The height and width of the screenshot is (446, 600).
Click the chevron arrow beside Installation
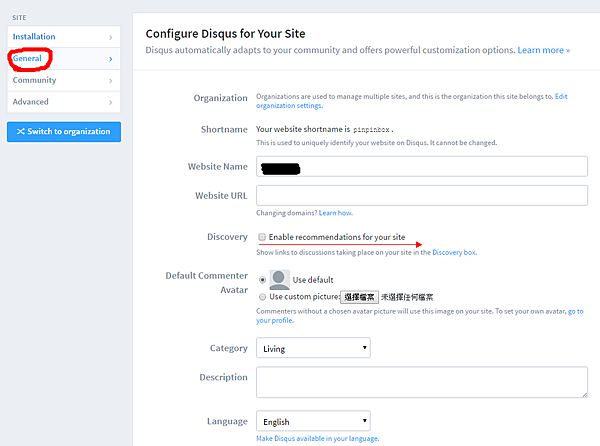coord(111,37)
